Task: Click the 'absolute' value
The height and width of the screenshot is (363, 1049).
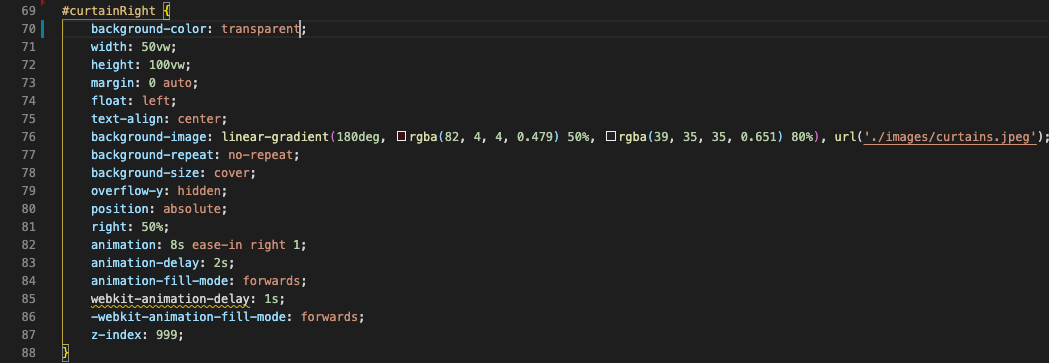Action: pos(191,209)
